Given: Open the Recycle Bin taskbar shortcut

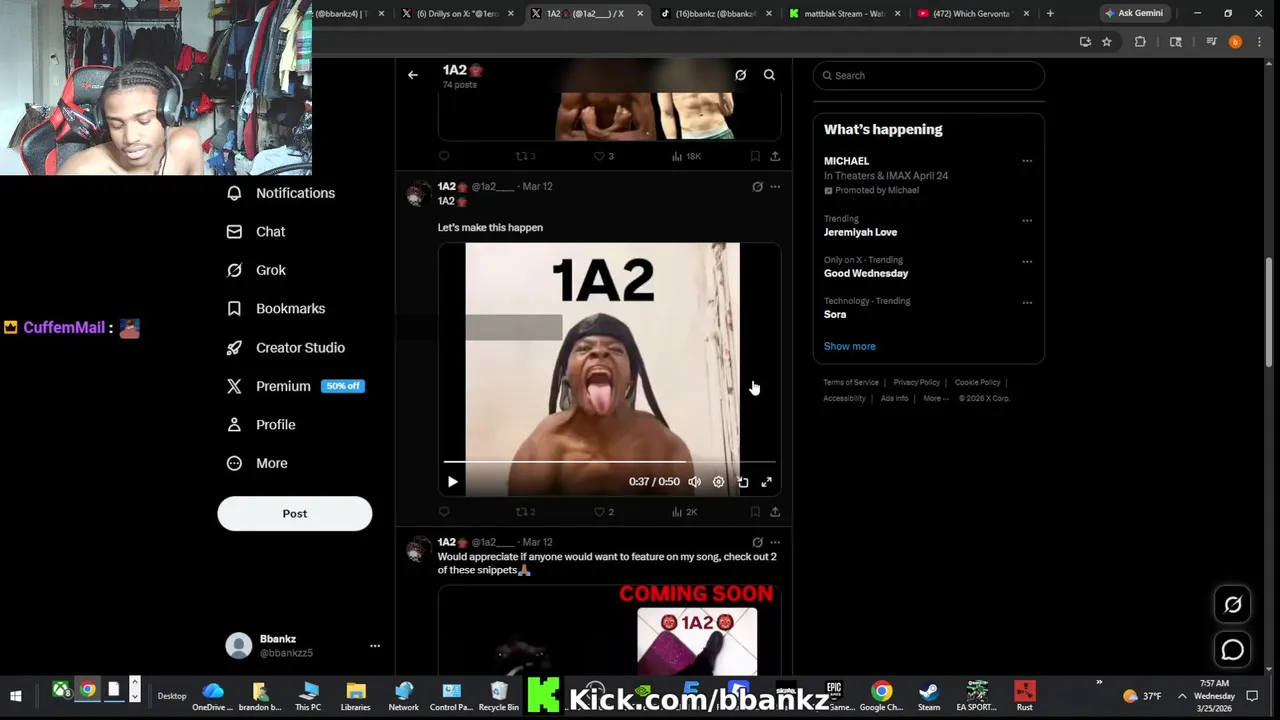Looking at the screenshot, I should pos(498,696).
